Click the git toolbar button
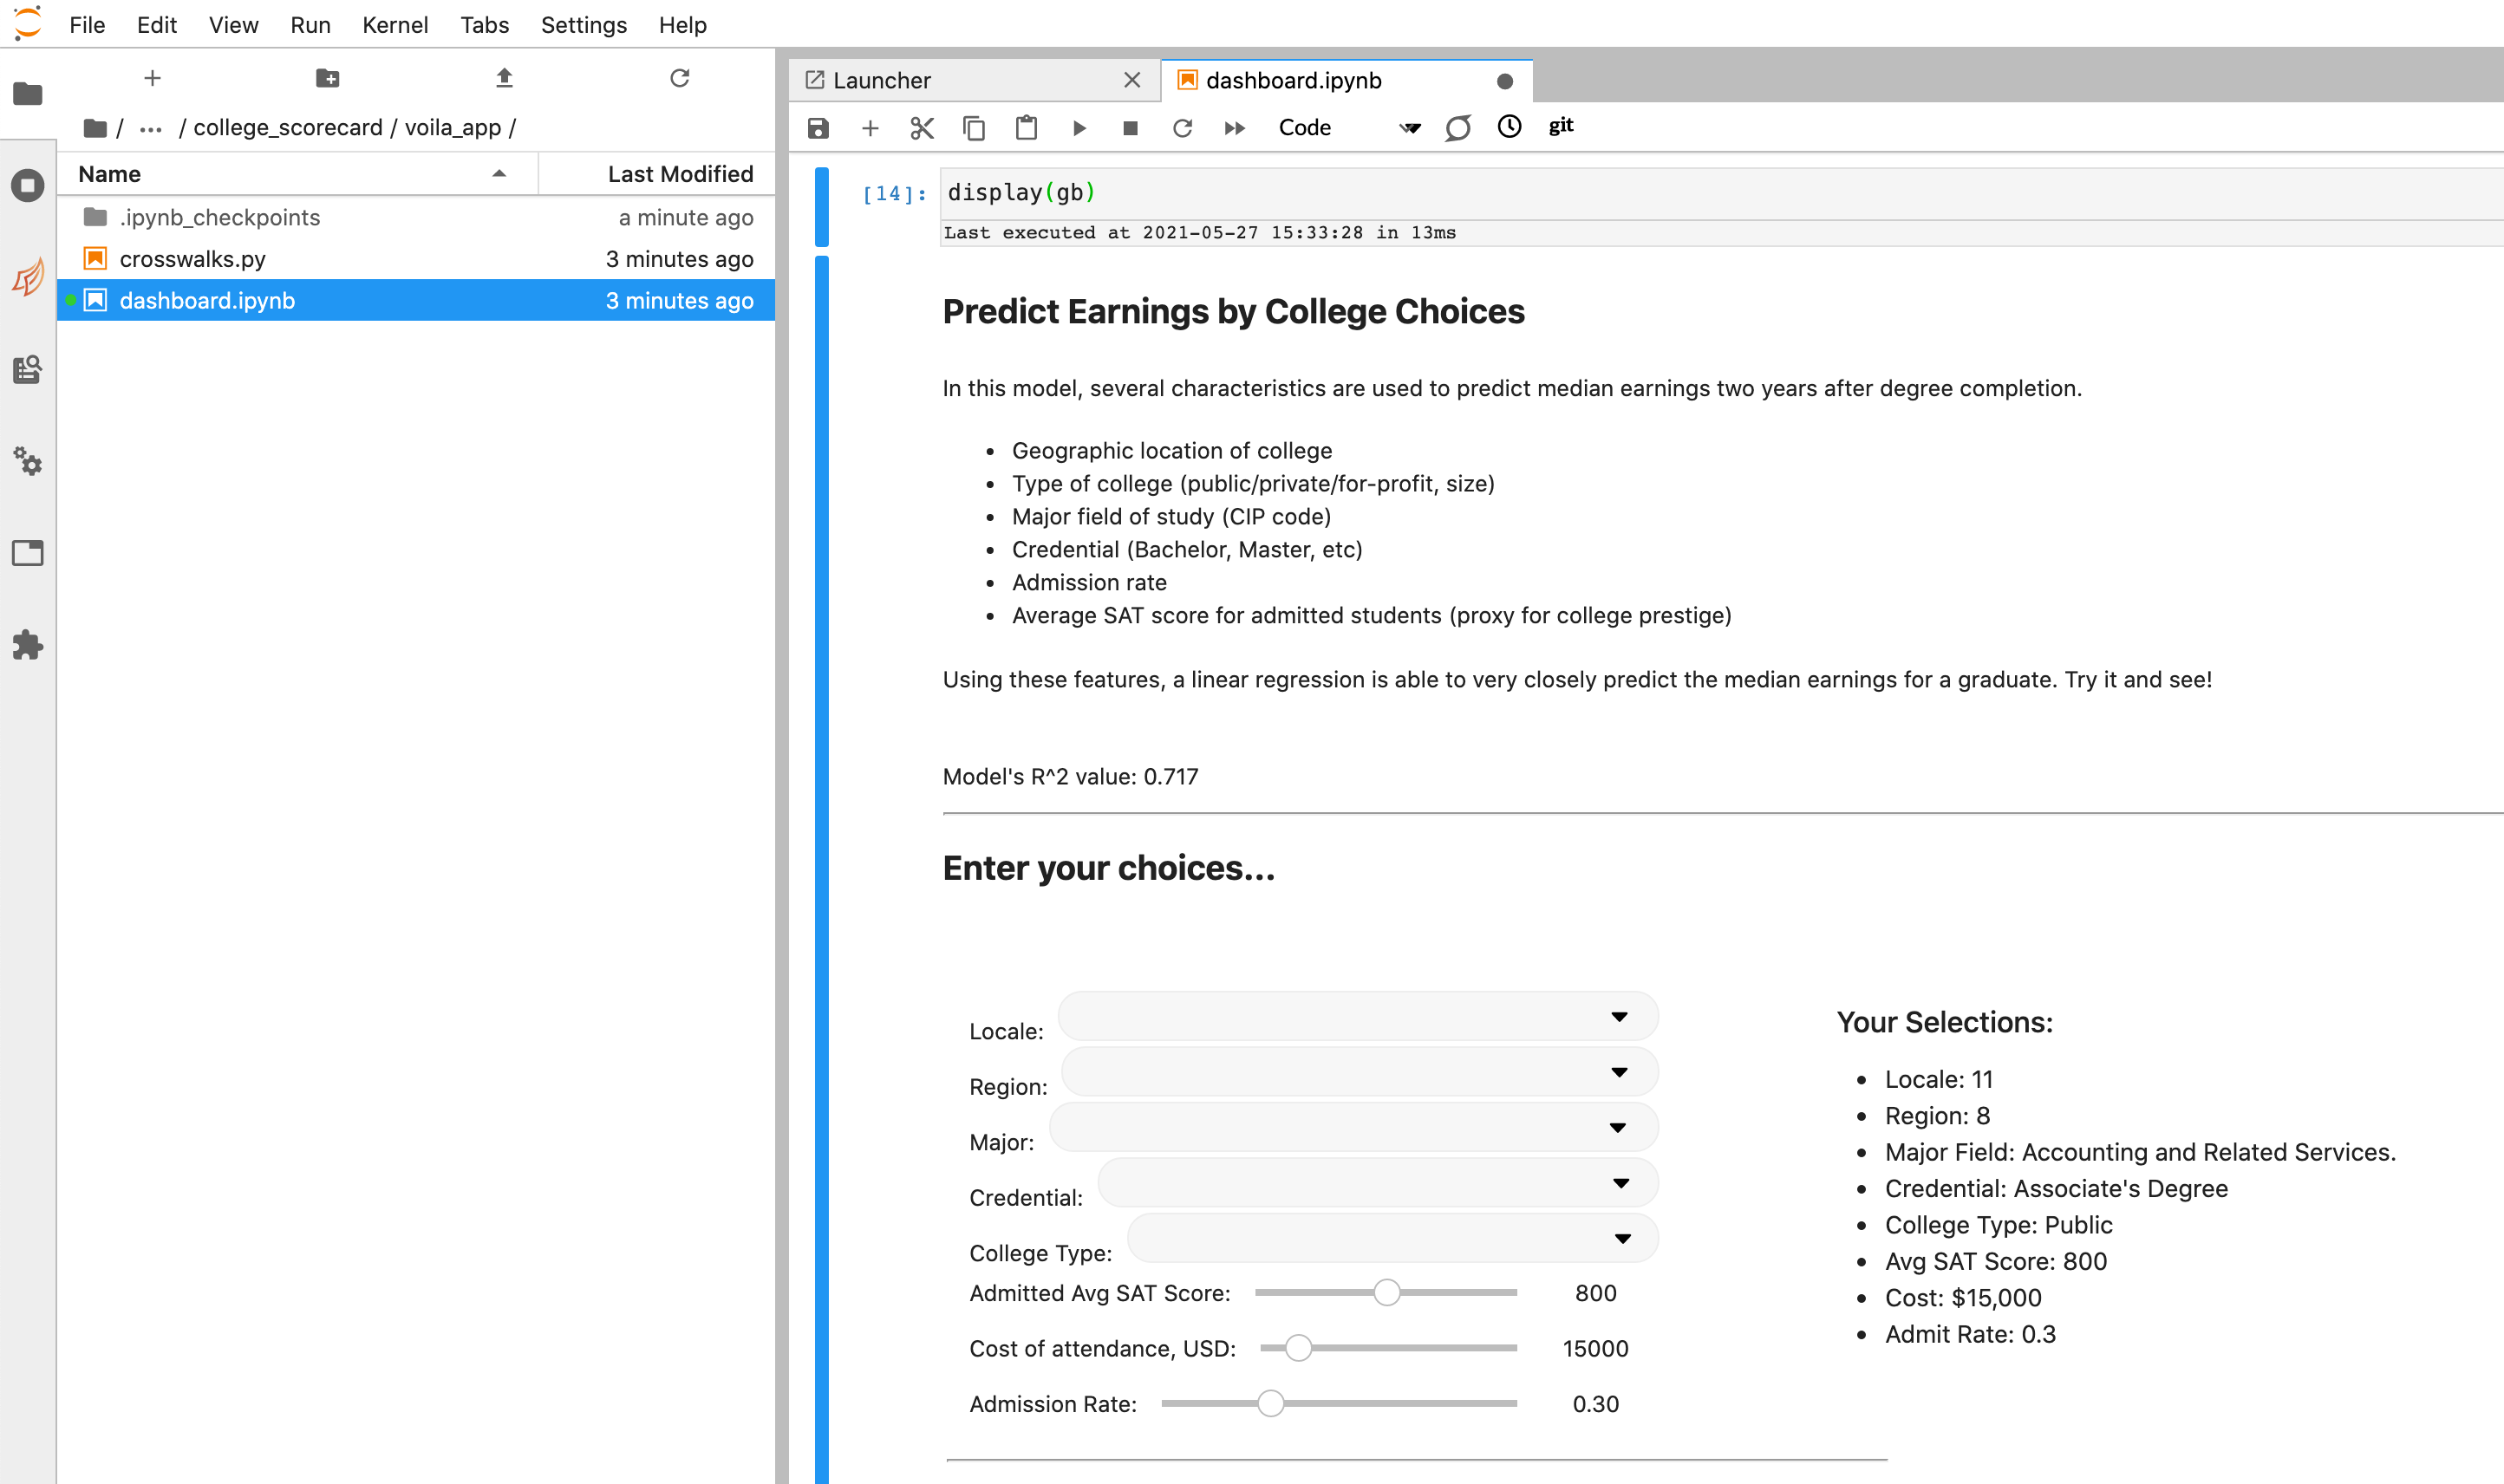Image resolution: width=2504 pixels, height=1484 pixels. tap(1560, 126)
